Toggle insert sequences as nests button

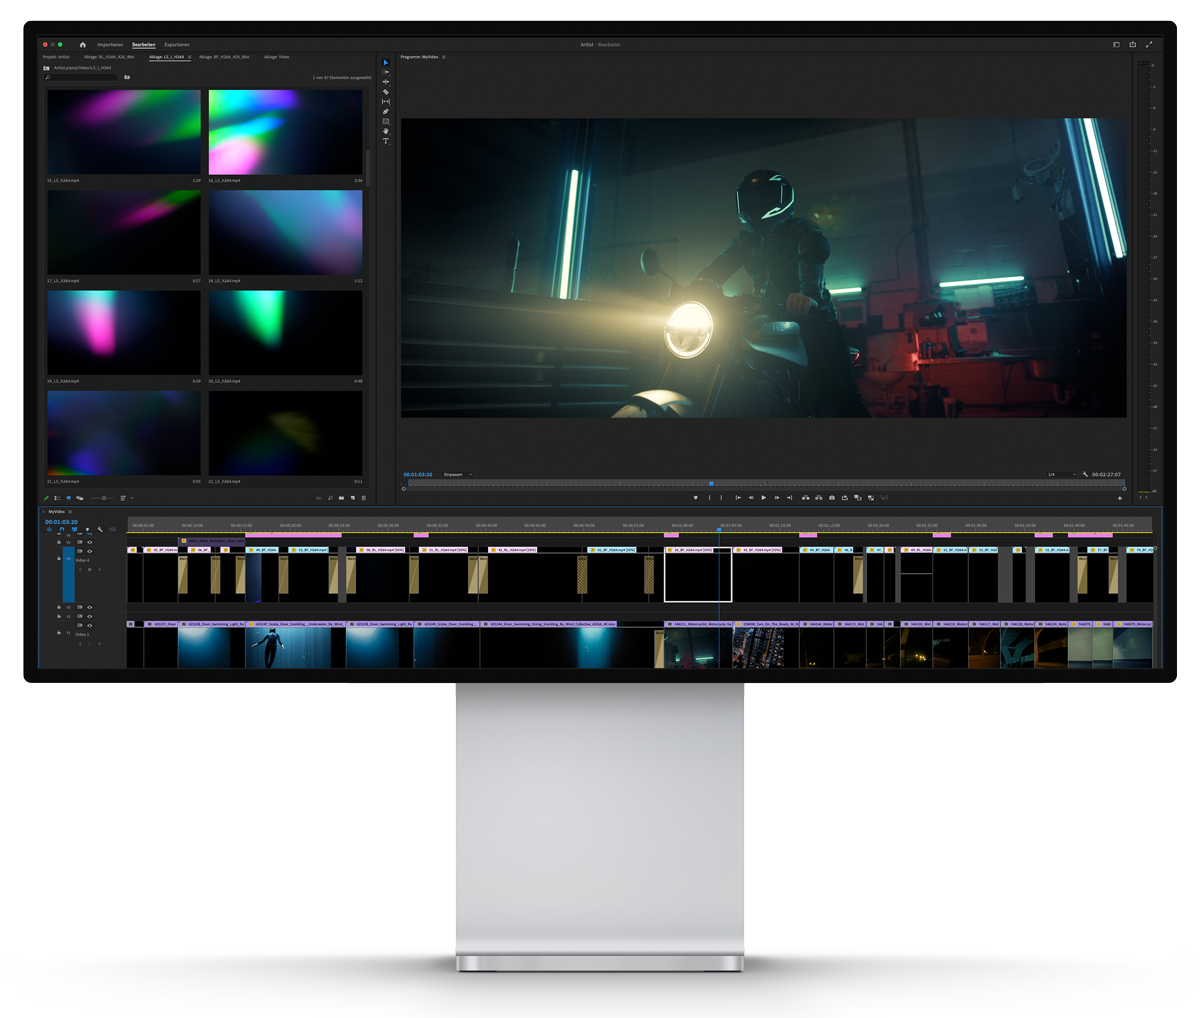tap(50, 530)
